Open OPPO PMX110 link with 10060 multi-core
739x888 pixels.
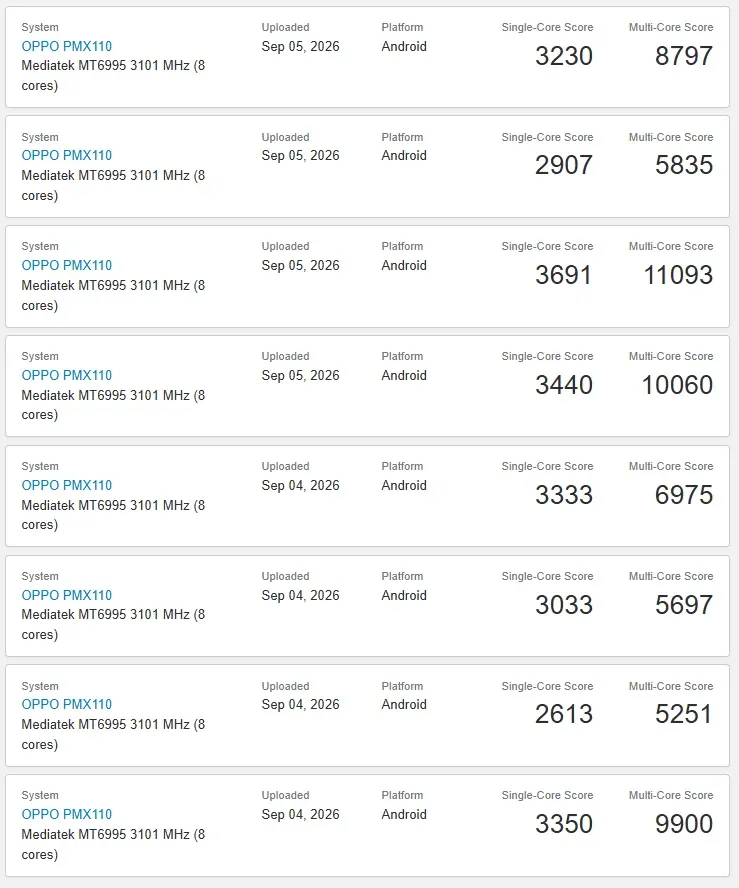[x=67, y=375]
